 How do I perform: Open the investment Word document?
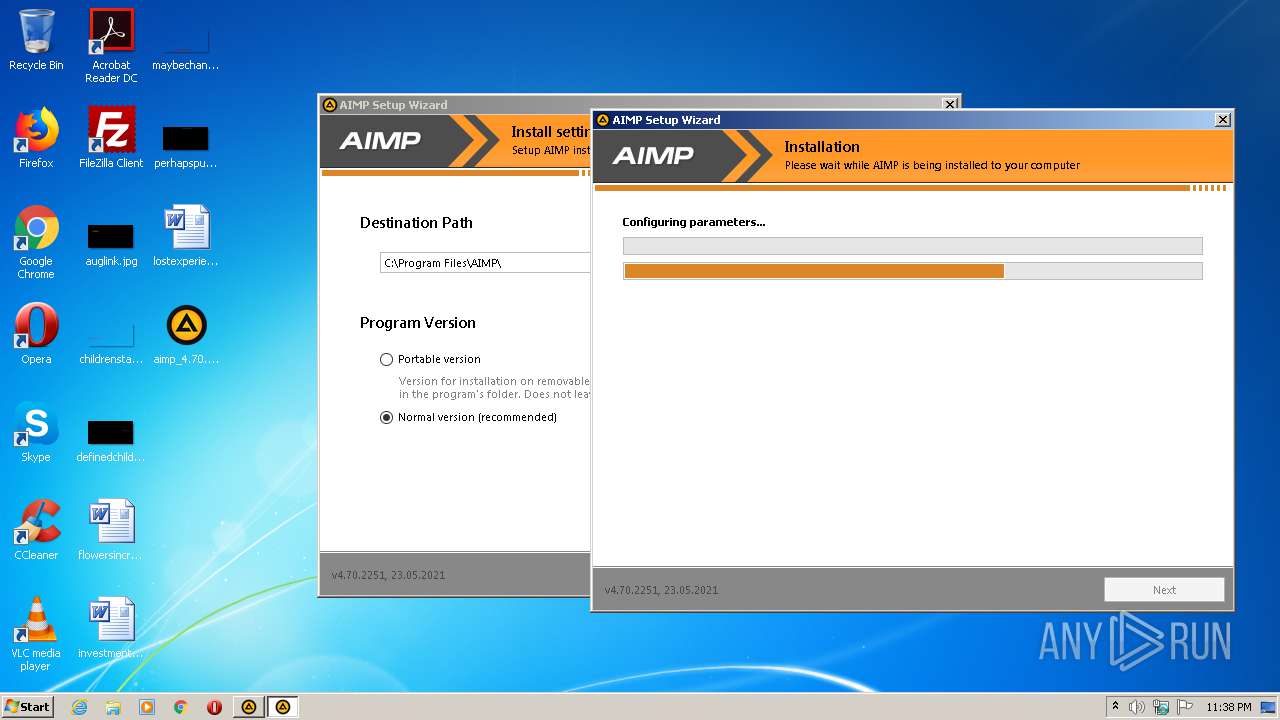111,628
